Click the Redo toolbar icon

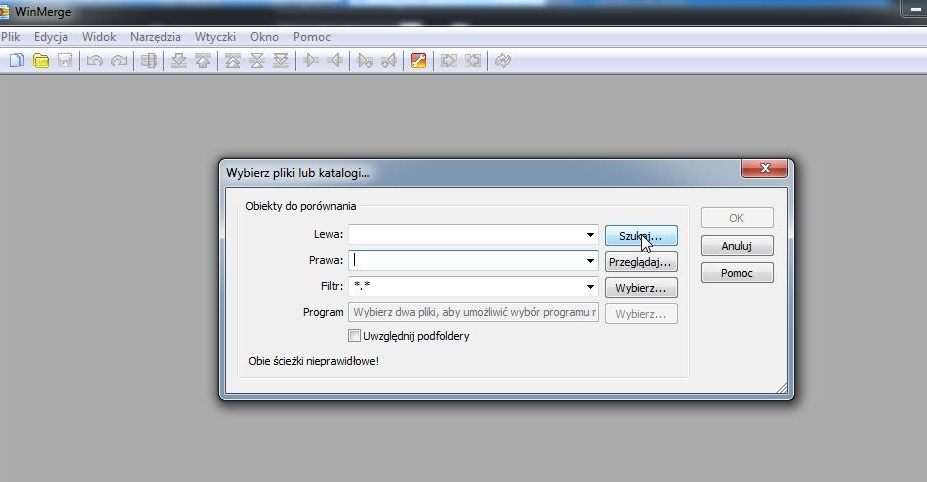(x=119, y=60)
